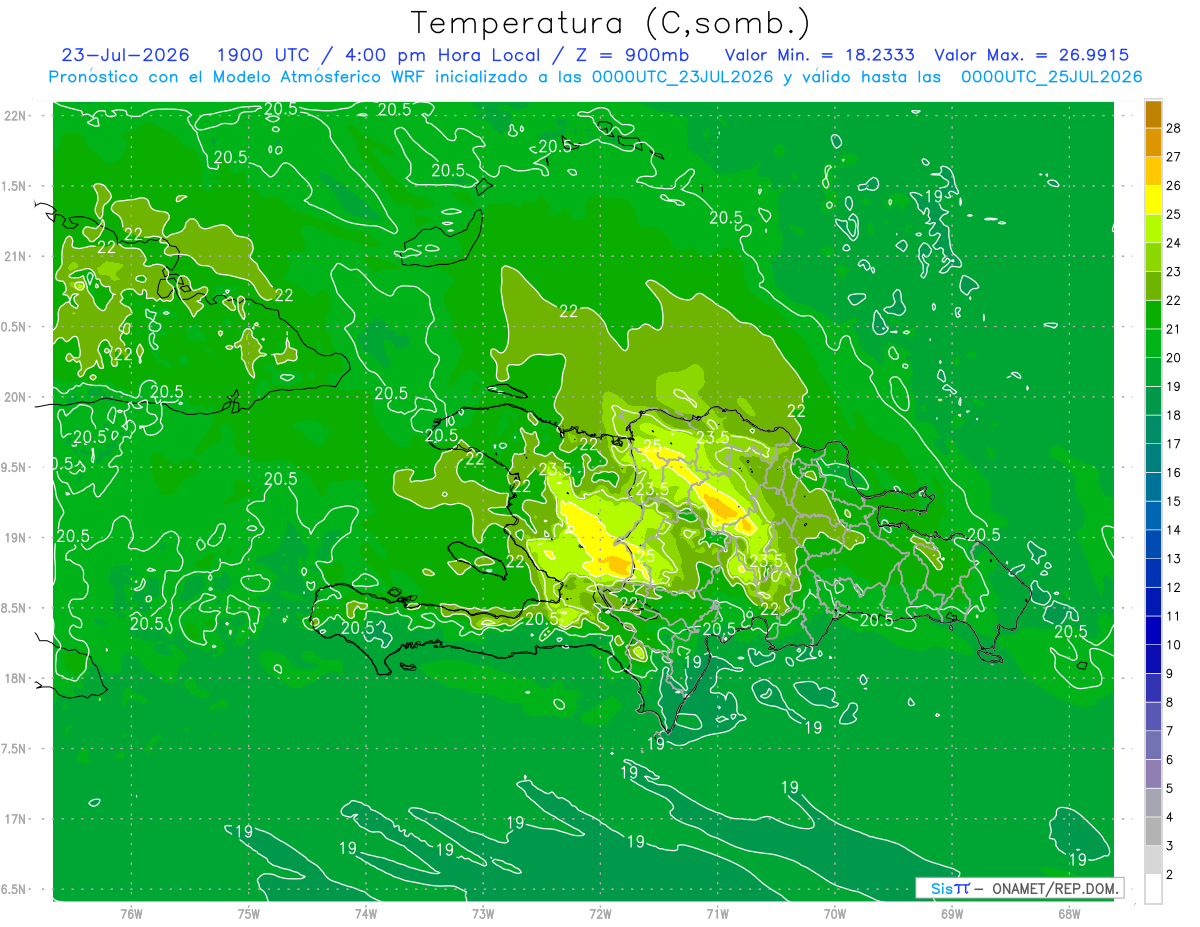Image resolution: width=1200 pixels, height=927 pixels.
Task: Click legend swatch between 22 and 23
Action: 1153,286
